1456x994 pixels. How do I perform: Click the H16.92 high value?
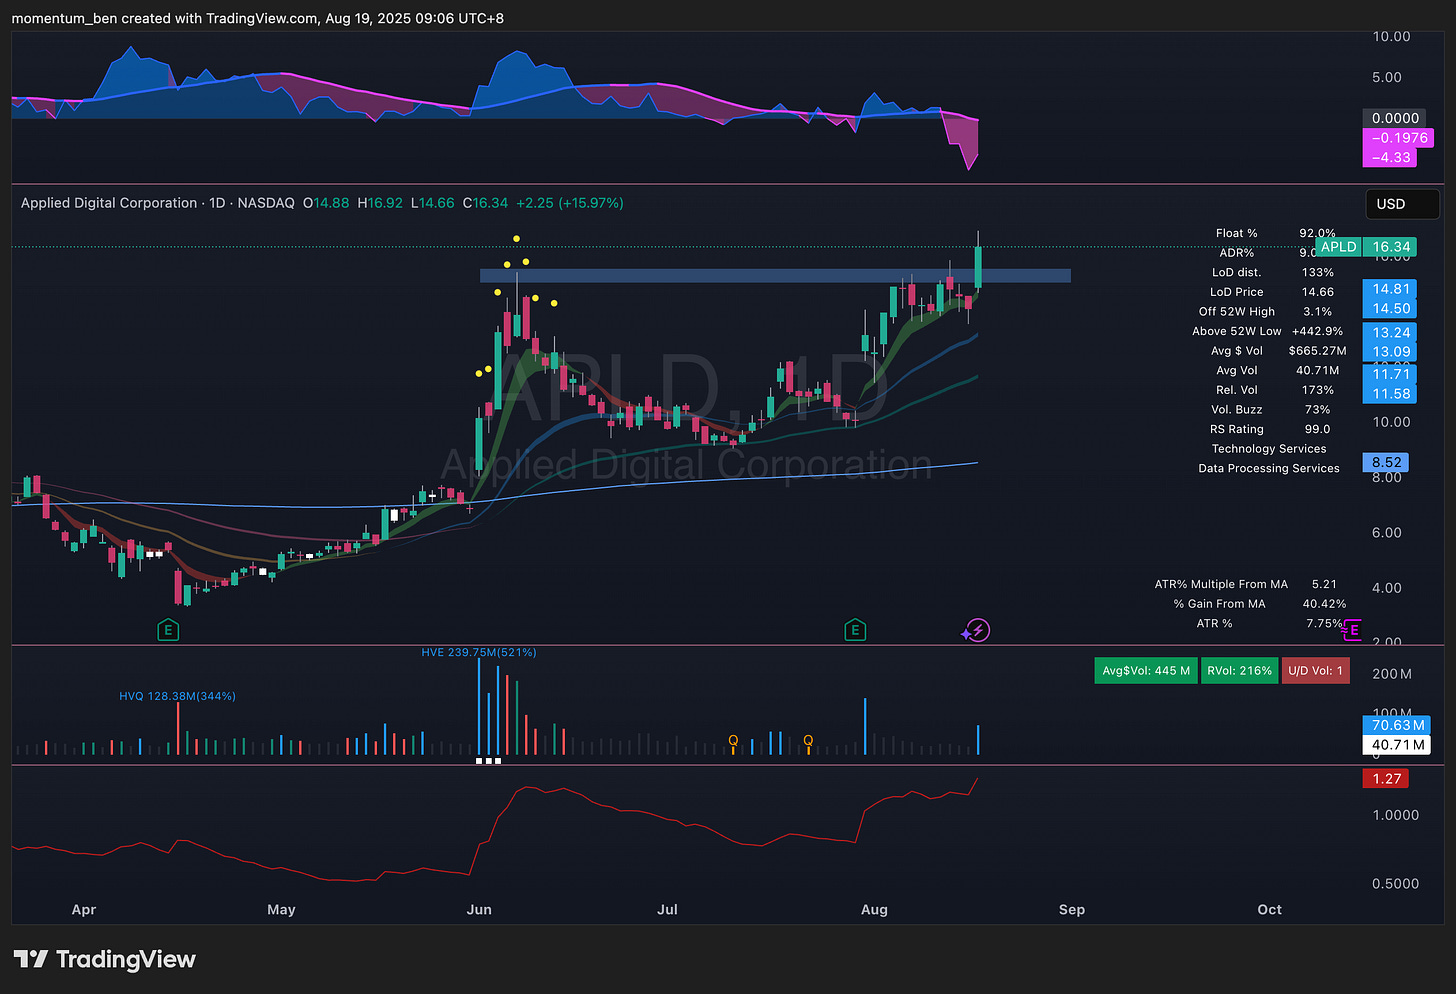[380, 203]
